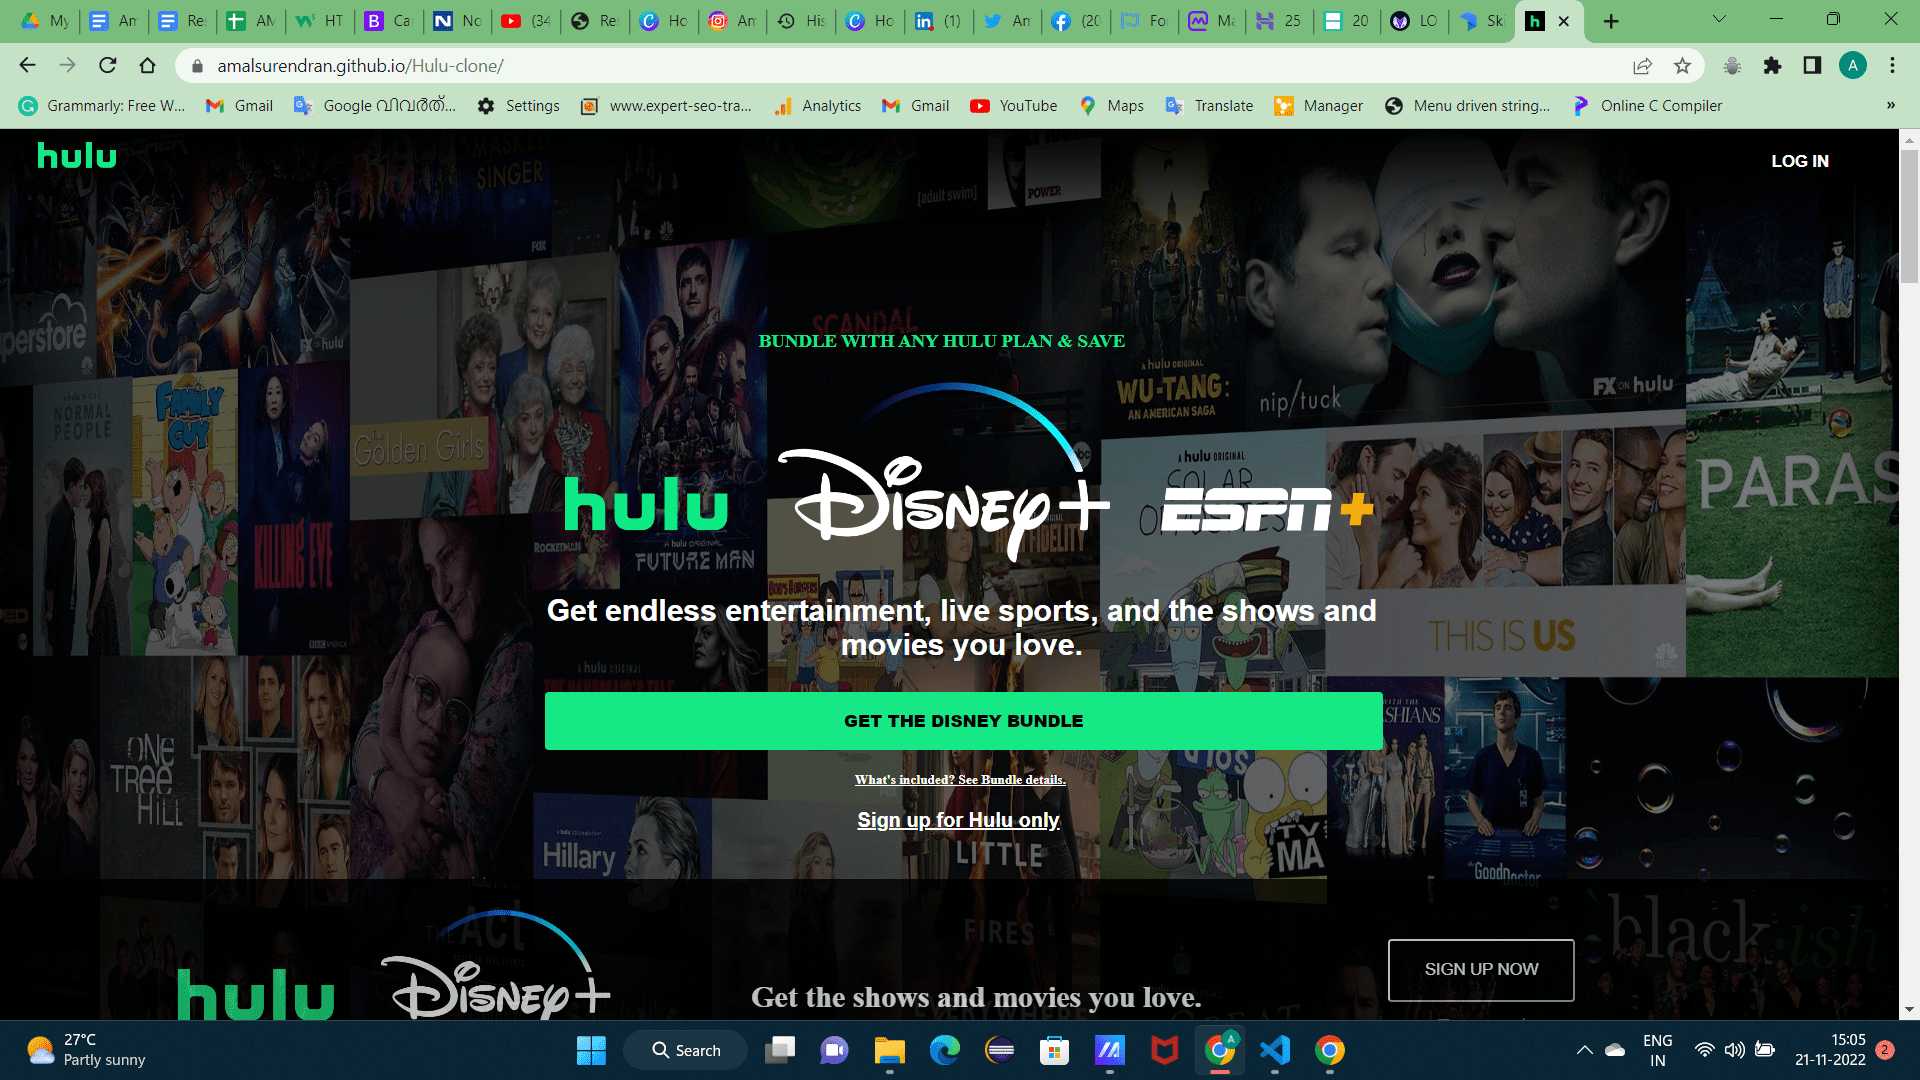Screen dimensions: 1920x1080
Task: Click the Hulu logo at top left
Action: (x=77, y=156)
